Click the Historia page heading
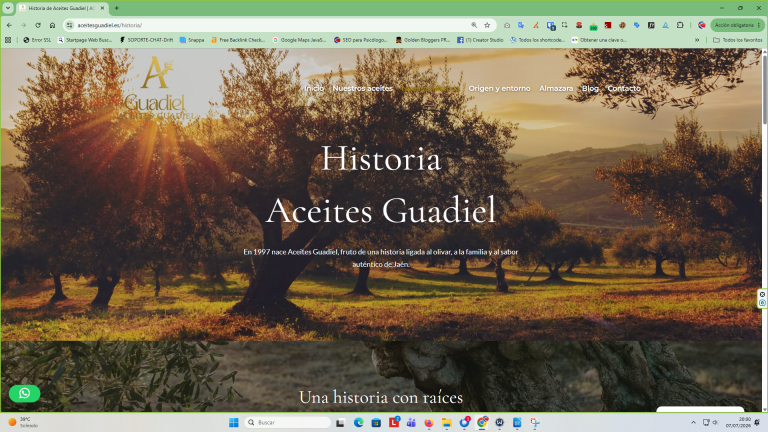 (381, 159)
